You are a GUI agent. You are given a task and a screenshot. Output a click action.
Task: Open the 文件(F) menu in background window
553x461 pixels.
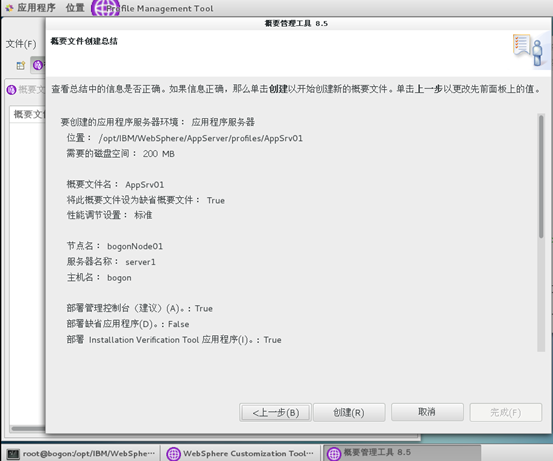tap(21, 44)
